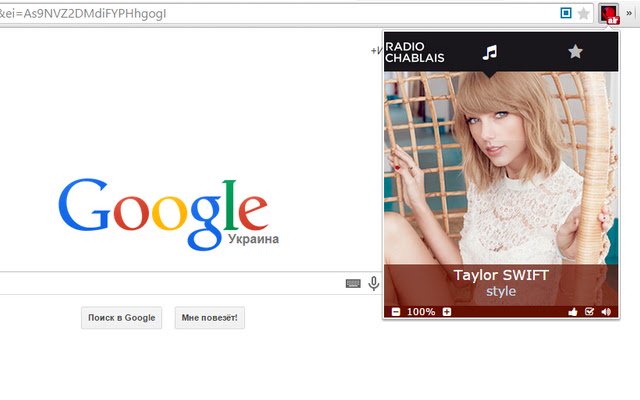Click the Taylor SWIFT artist name

pyautogui.click(x=501, y=275)
